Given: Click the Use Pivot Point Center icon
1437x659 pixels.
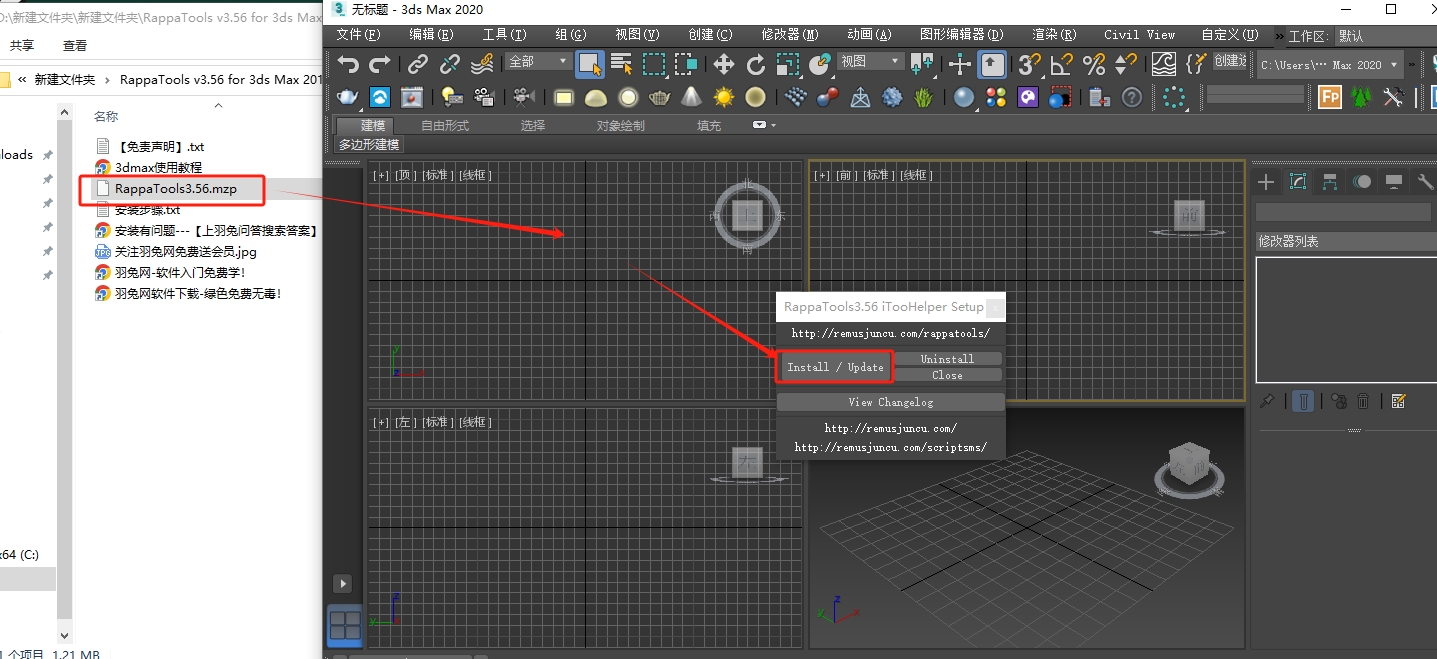Looking at the screenshot, I should click(921, 65).
